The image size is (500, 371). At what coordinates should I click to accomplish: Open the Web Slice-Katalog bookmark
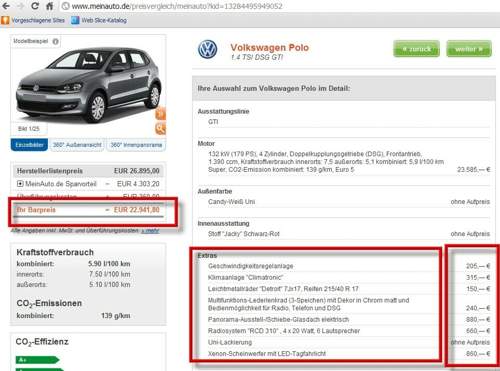[x=99, y=20]
